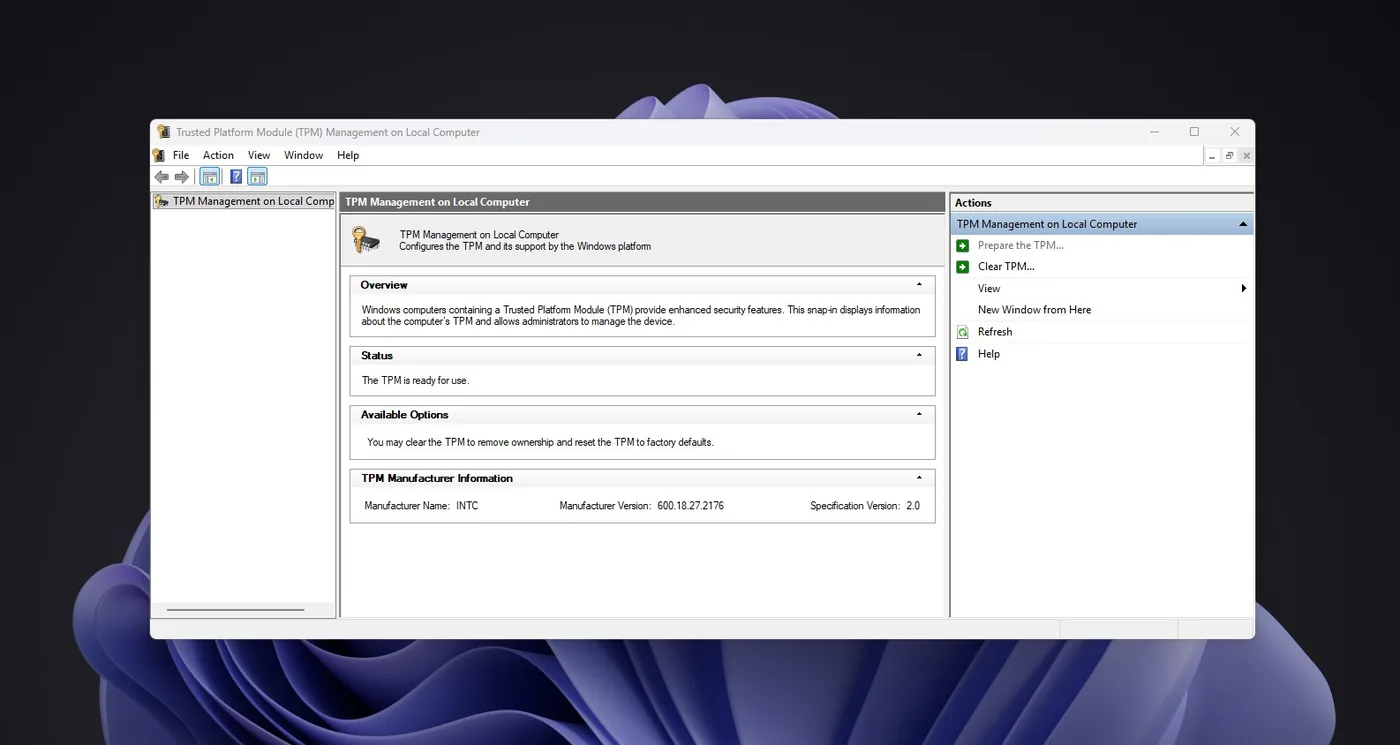Maximize the TPM Management main window
Image resolution: width=1400 pixels, height=745 pixels.
pyautogui.click(x=1194, y=132)
